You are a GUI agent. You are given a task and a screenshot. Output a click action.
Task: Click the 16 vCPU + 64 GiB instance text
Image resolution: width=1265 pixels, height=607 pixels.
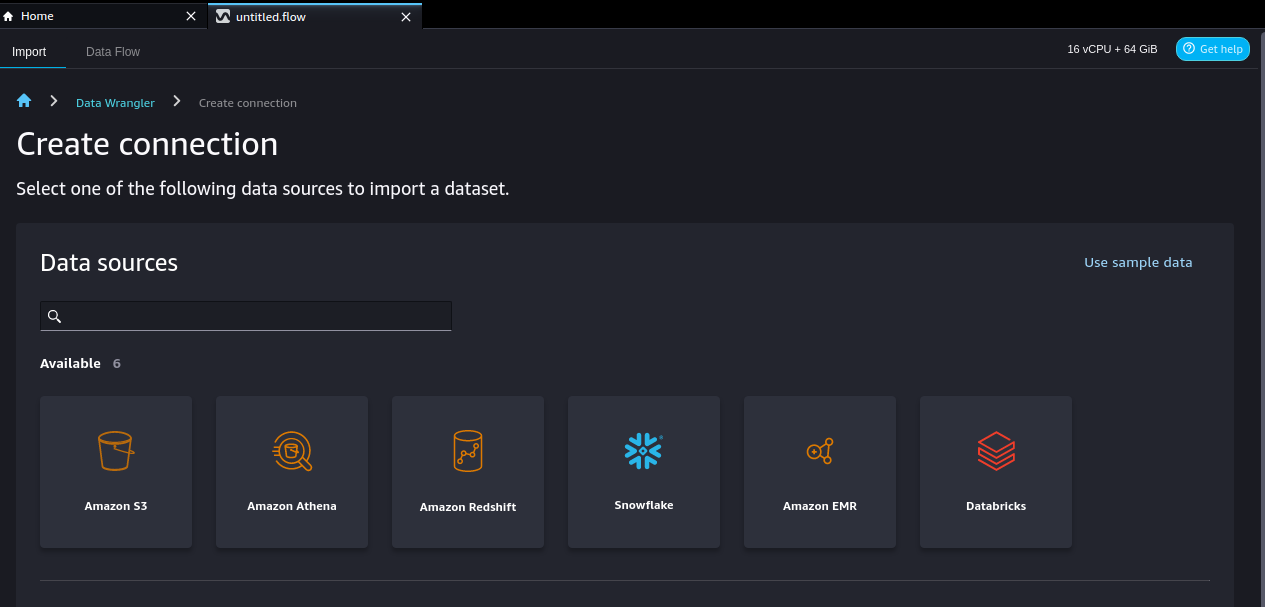[x=1112, y=49]
